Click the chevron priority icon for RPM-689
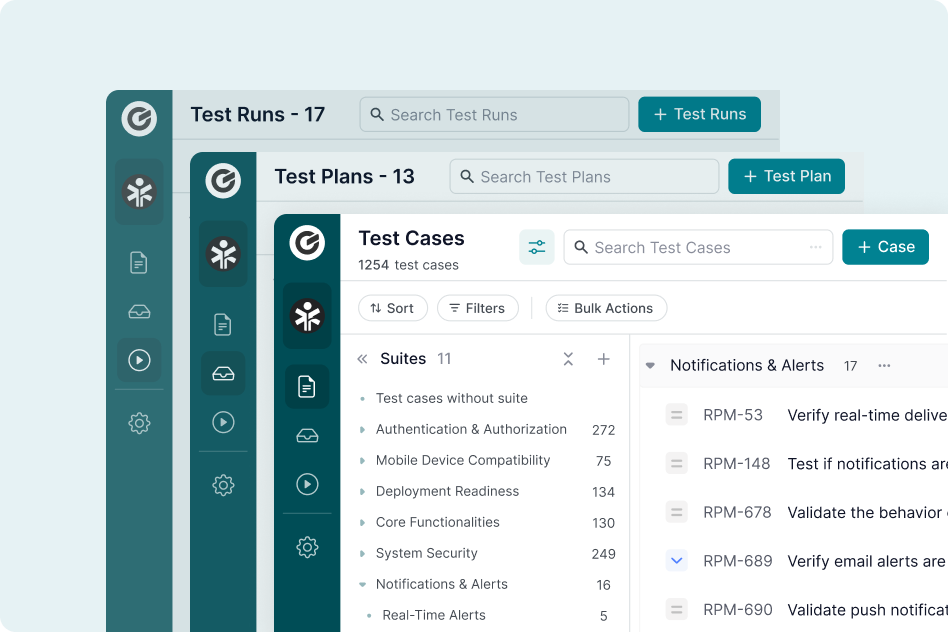948x632 pixels. pos(677,561)
